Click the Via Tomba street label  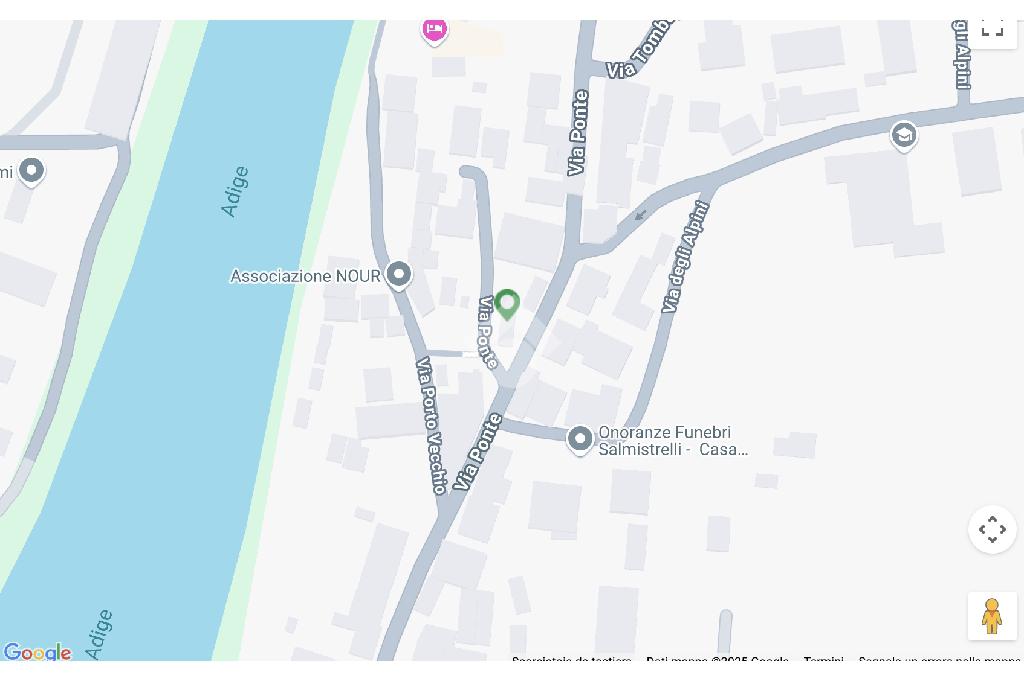pyautogui.click(x=641, y=49)
